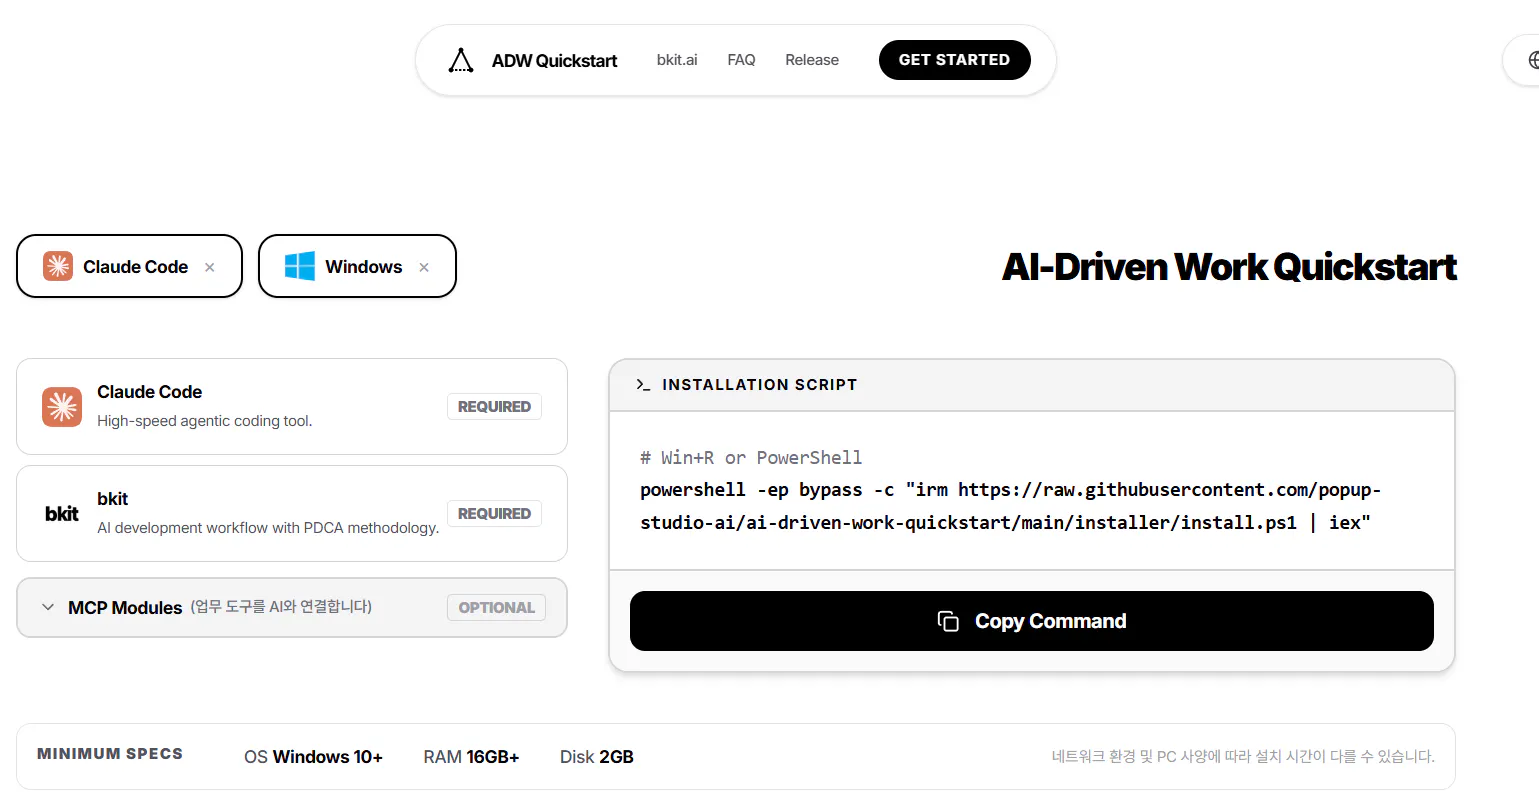Open the MCP Modules optional section
Viewport: 1539px width, 796px height.
[x=292, y=607]
